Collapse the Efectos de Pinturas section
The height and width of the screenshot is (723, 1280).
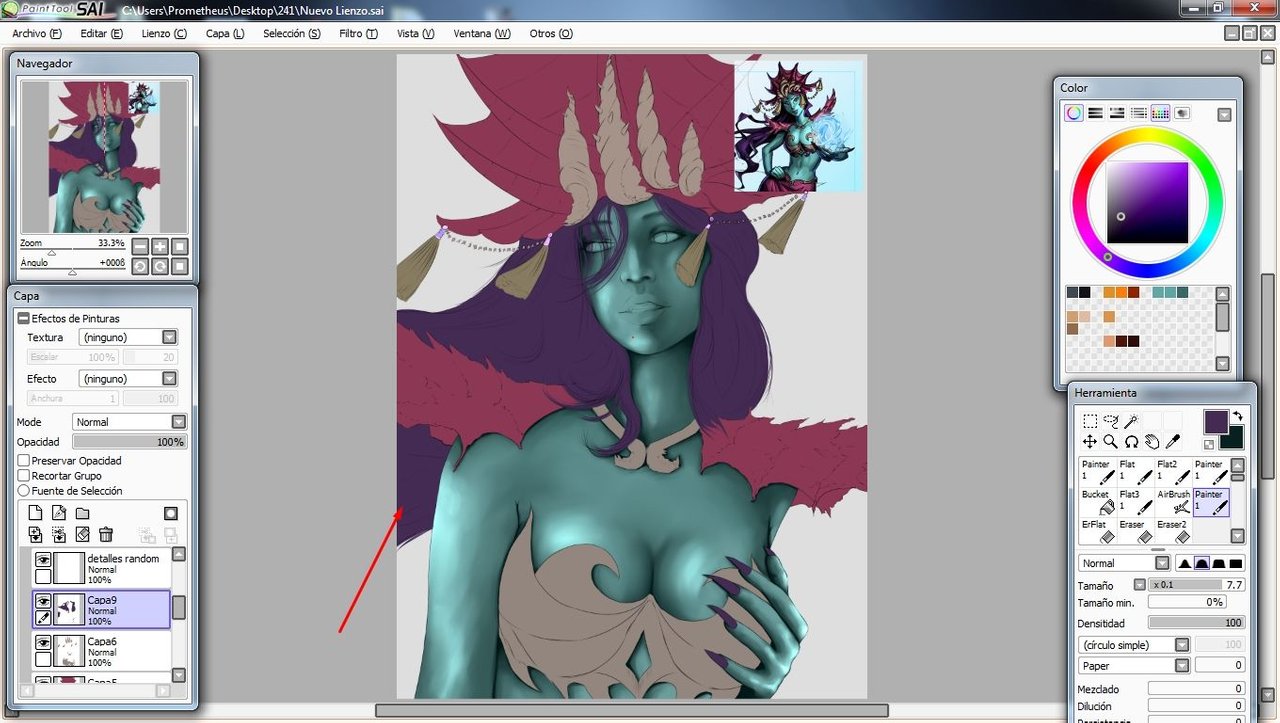tap(23, 318)
